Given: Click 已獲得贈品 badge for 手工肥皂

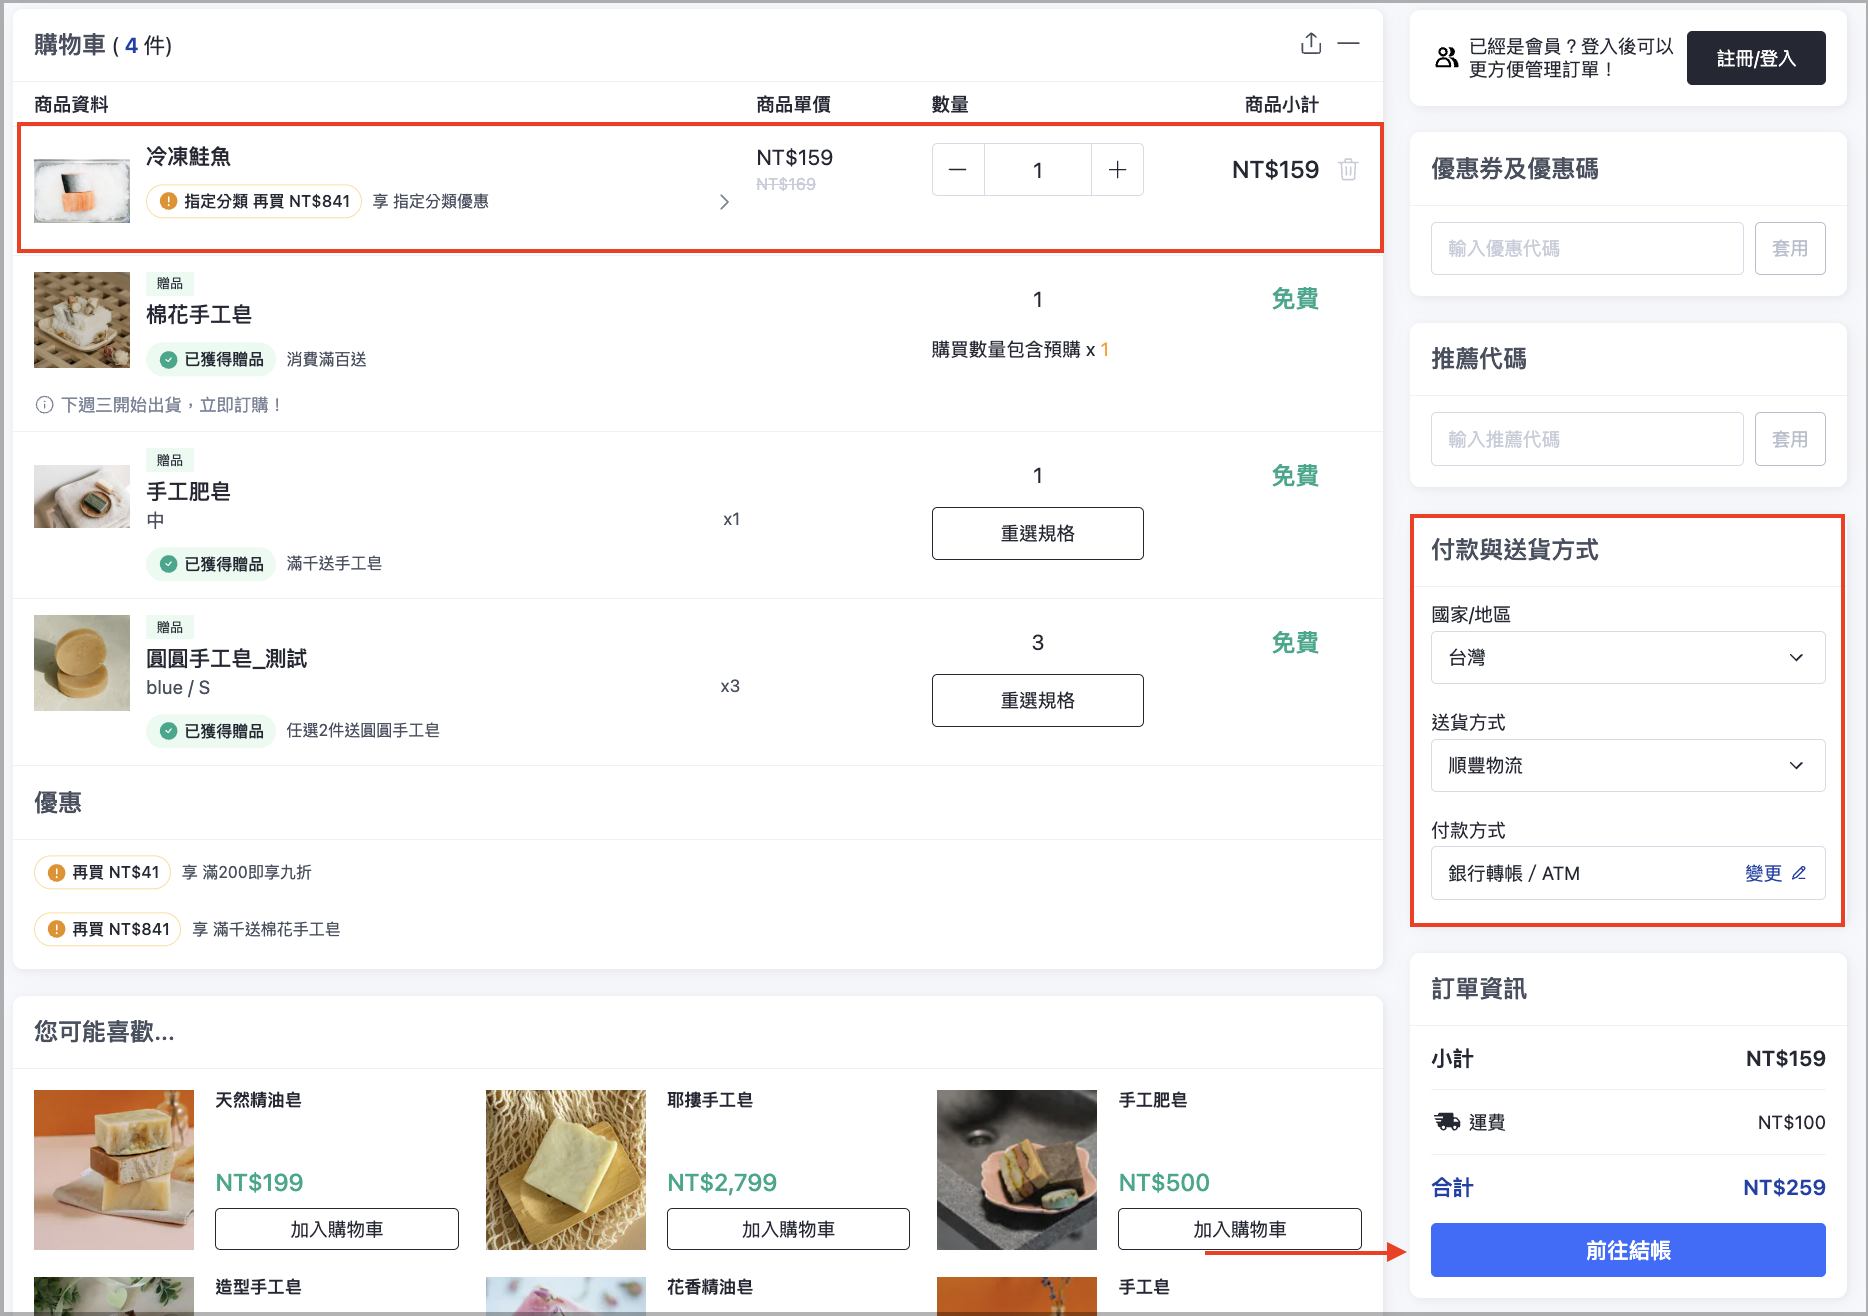Looking at the screenshot, I should 211,565.
